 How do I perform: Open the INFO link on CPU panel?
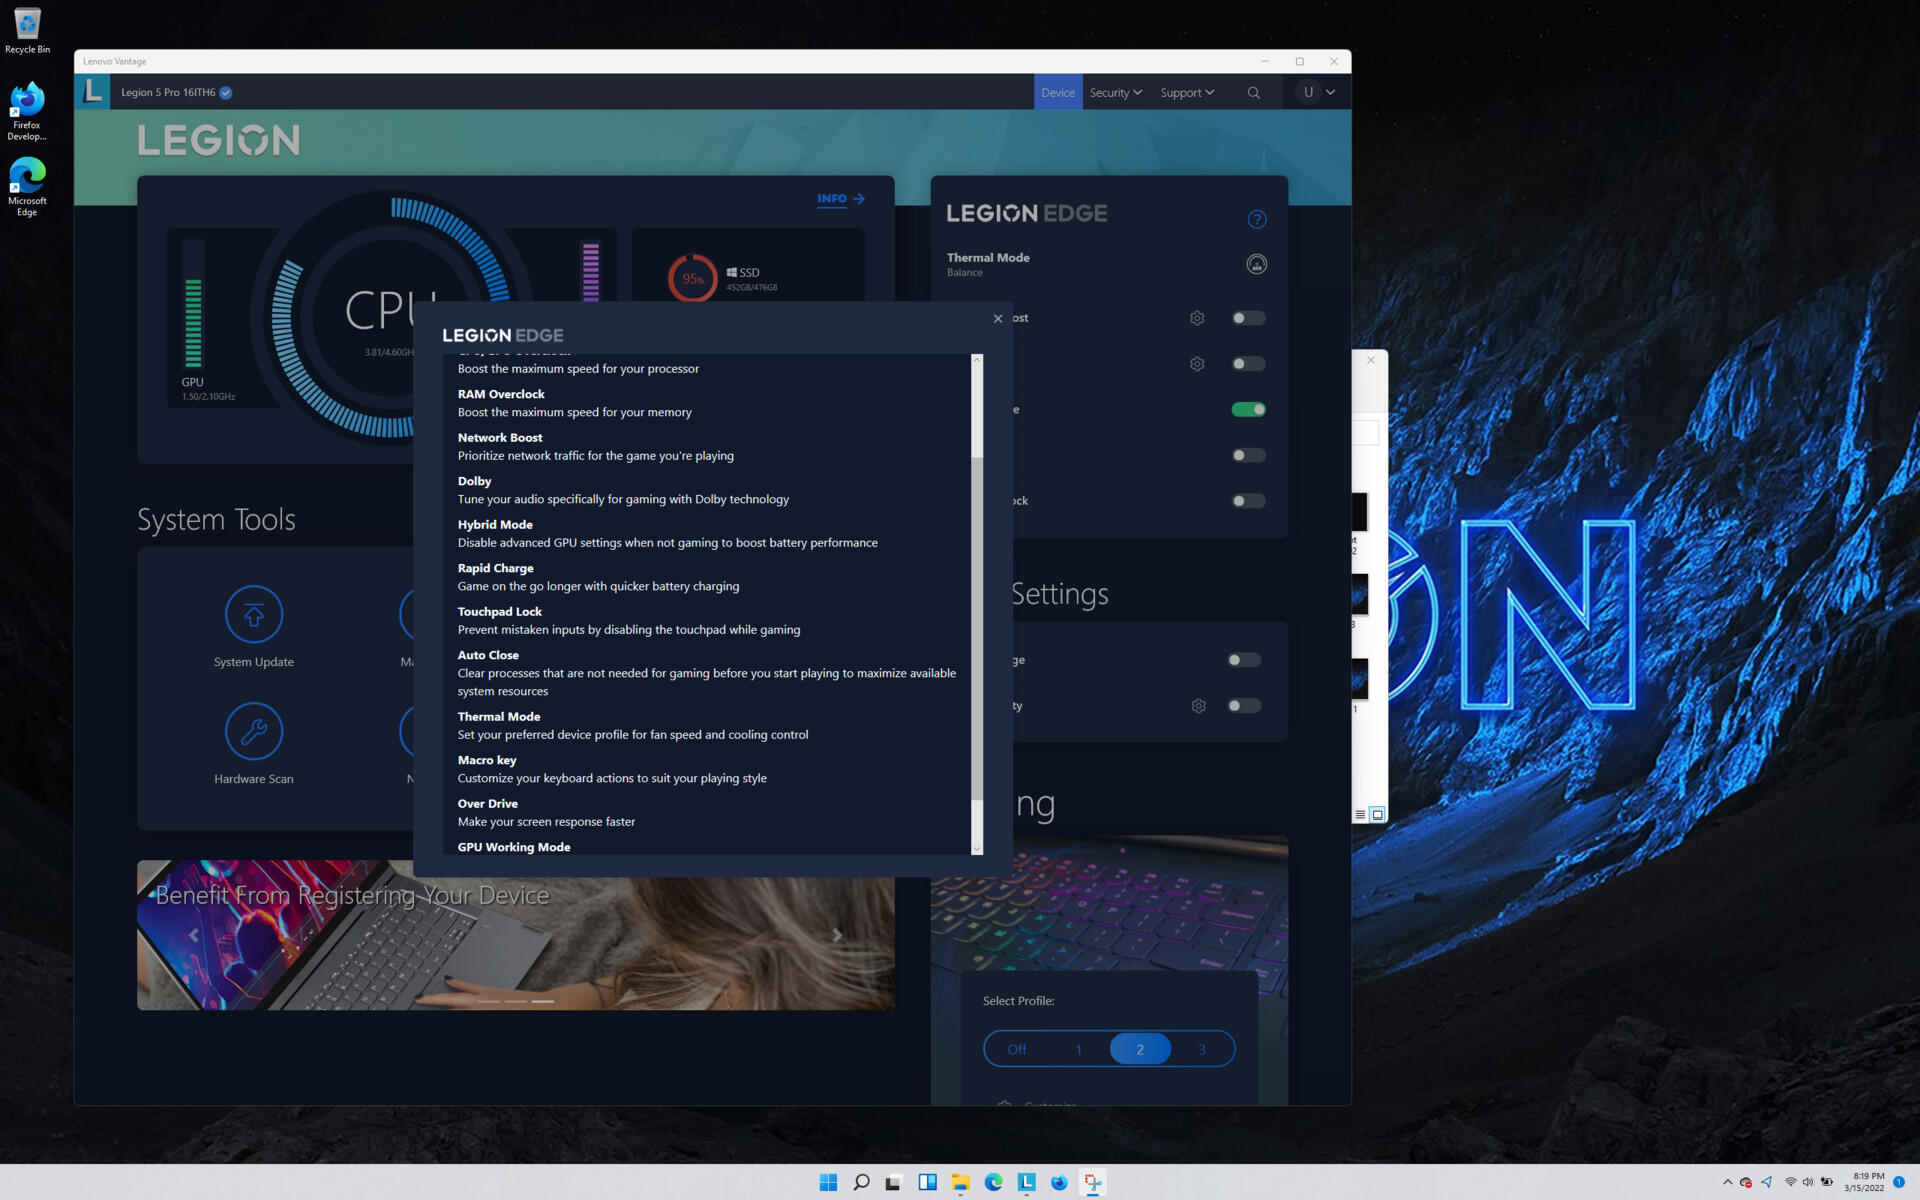point(840,199)
